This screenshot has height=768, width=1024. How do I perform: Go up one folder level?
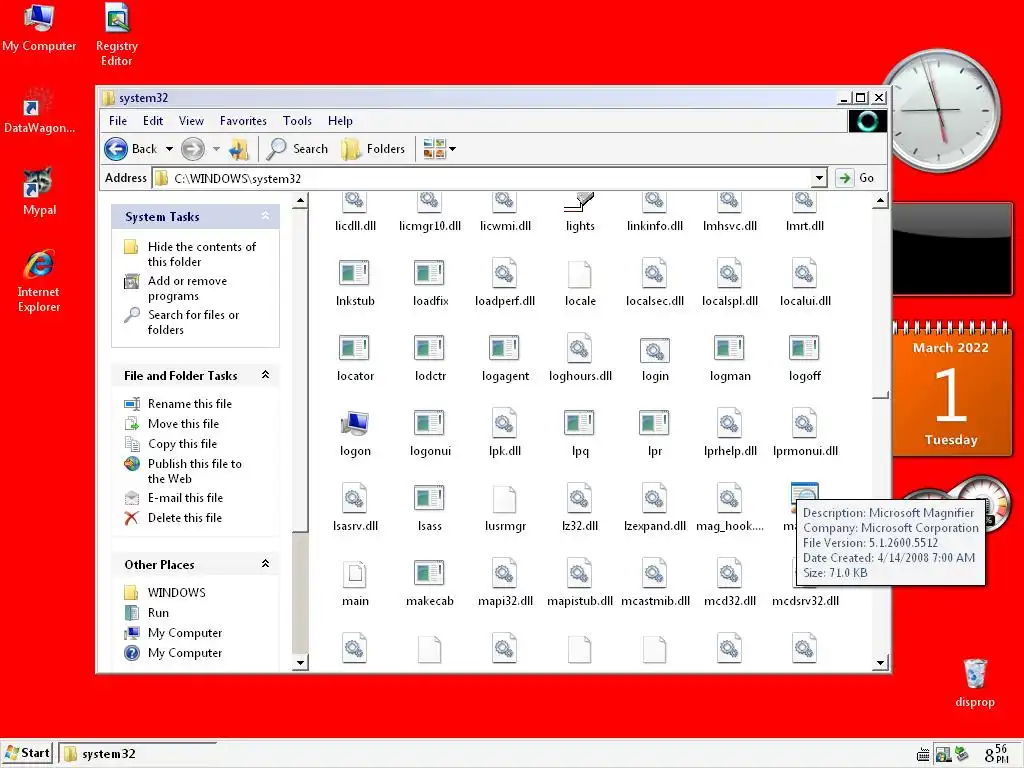click(239, 149)
